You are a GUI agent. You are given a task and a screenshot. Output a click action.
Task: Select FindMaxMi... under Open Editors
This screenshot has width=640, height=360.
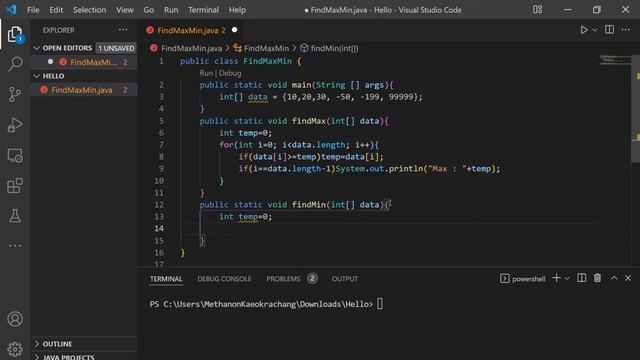[93, 62]
